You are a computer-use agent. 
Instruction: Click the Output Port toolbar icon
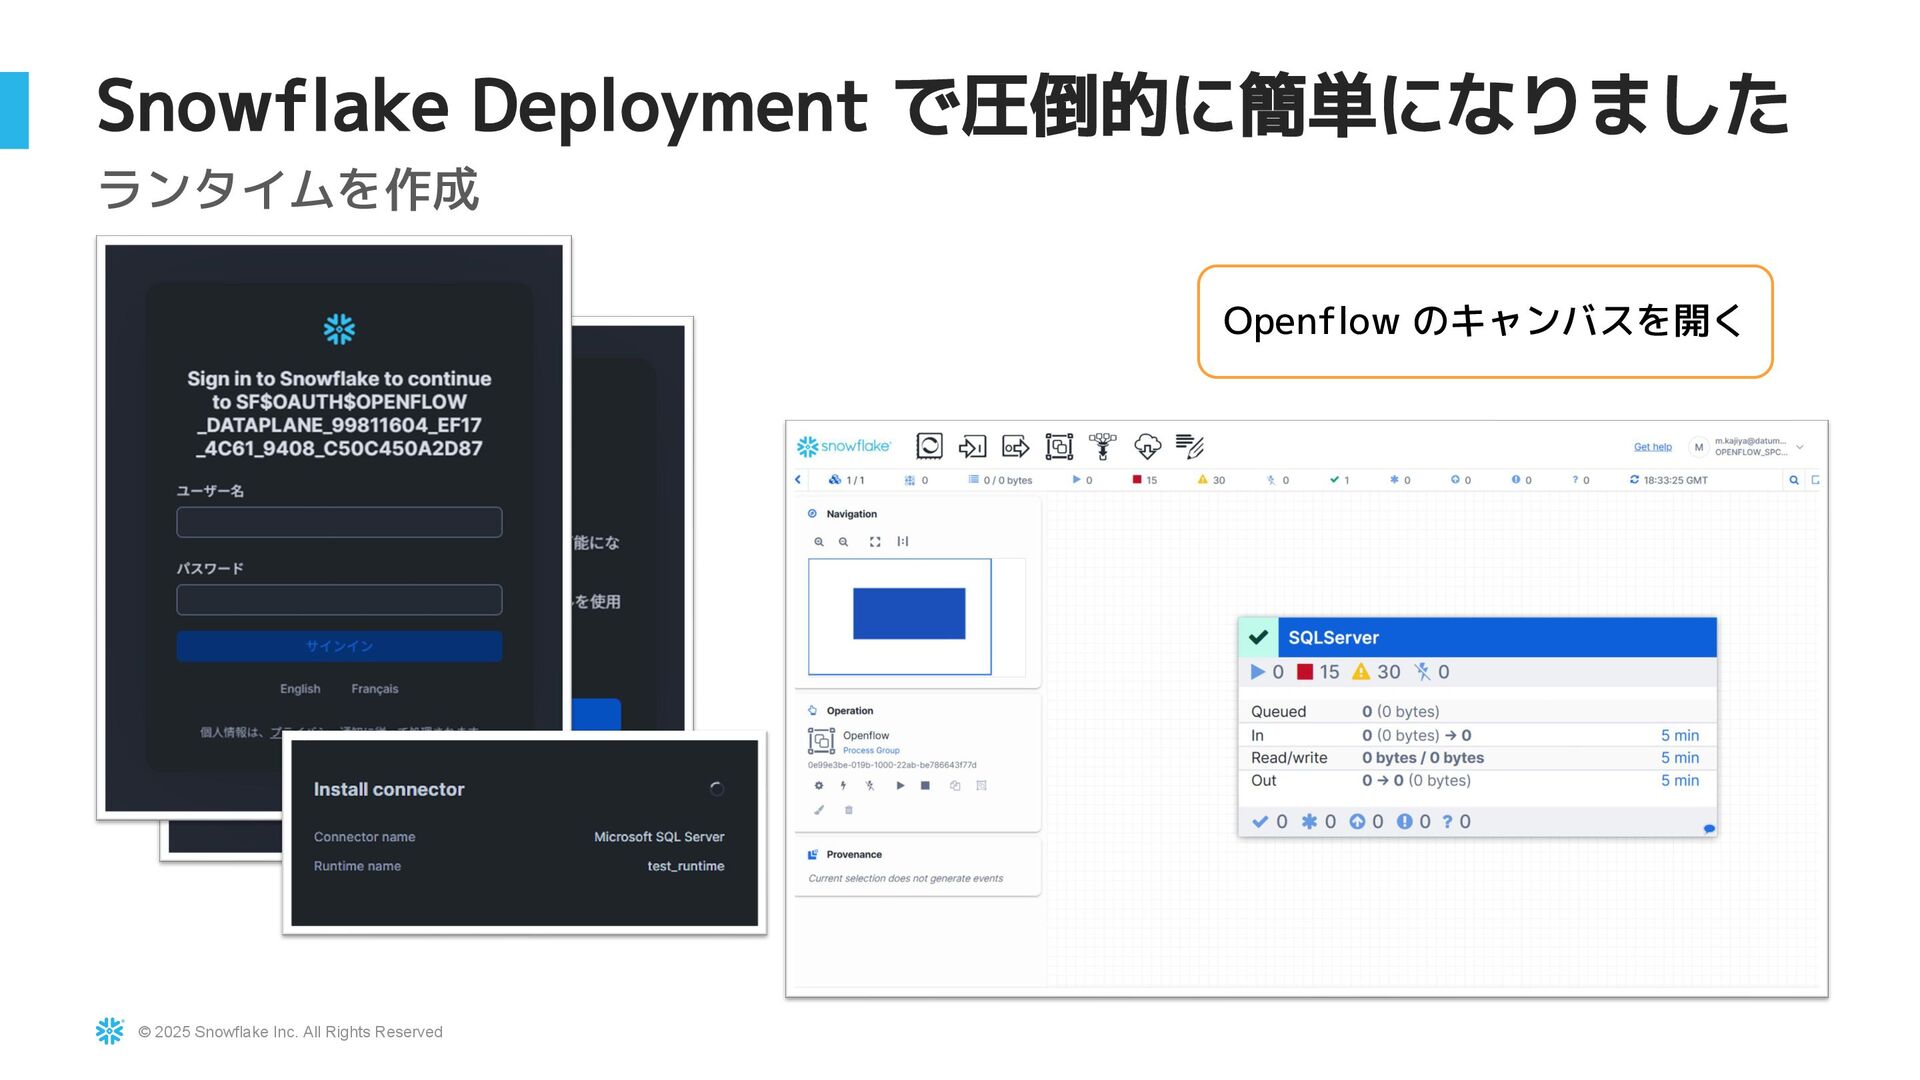point(1015,446)
